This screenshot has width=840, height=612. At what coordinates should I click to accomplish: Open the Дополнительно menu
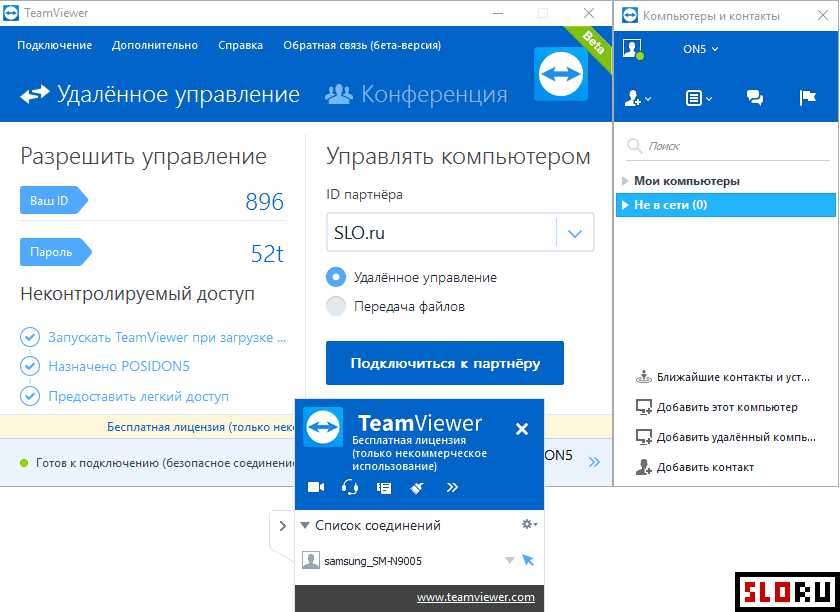point(154,46)
